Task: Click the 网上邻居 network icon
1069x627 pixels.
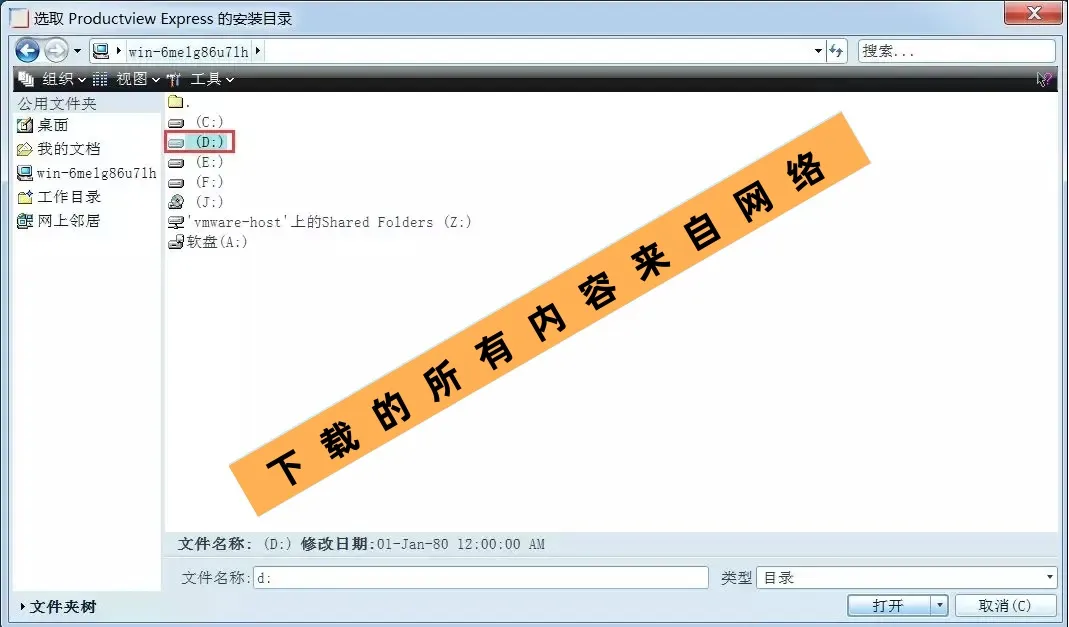Action: coord(25,221)
